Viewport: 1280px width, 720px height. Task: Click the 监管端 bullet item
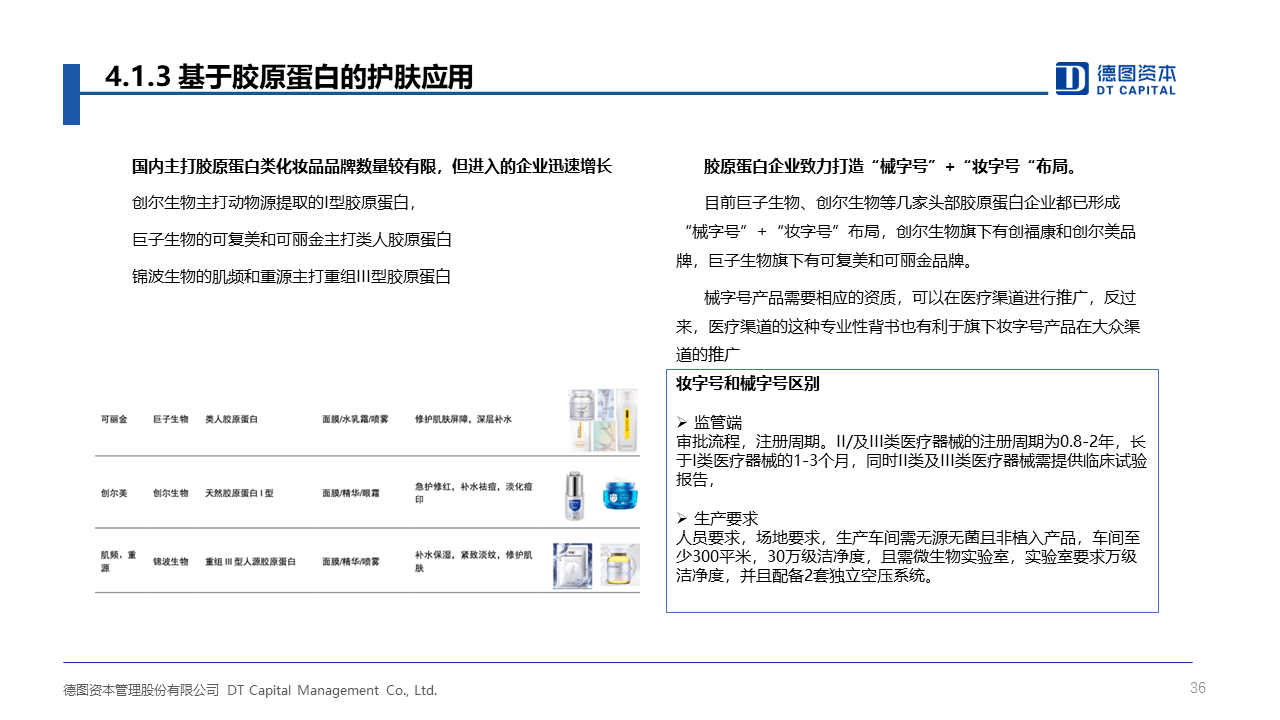pos(709,422)
